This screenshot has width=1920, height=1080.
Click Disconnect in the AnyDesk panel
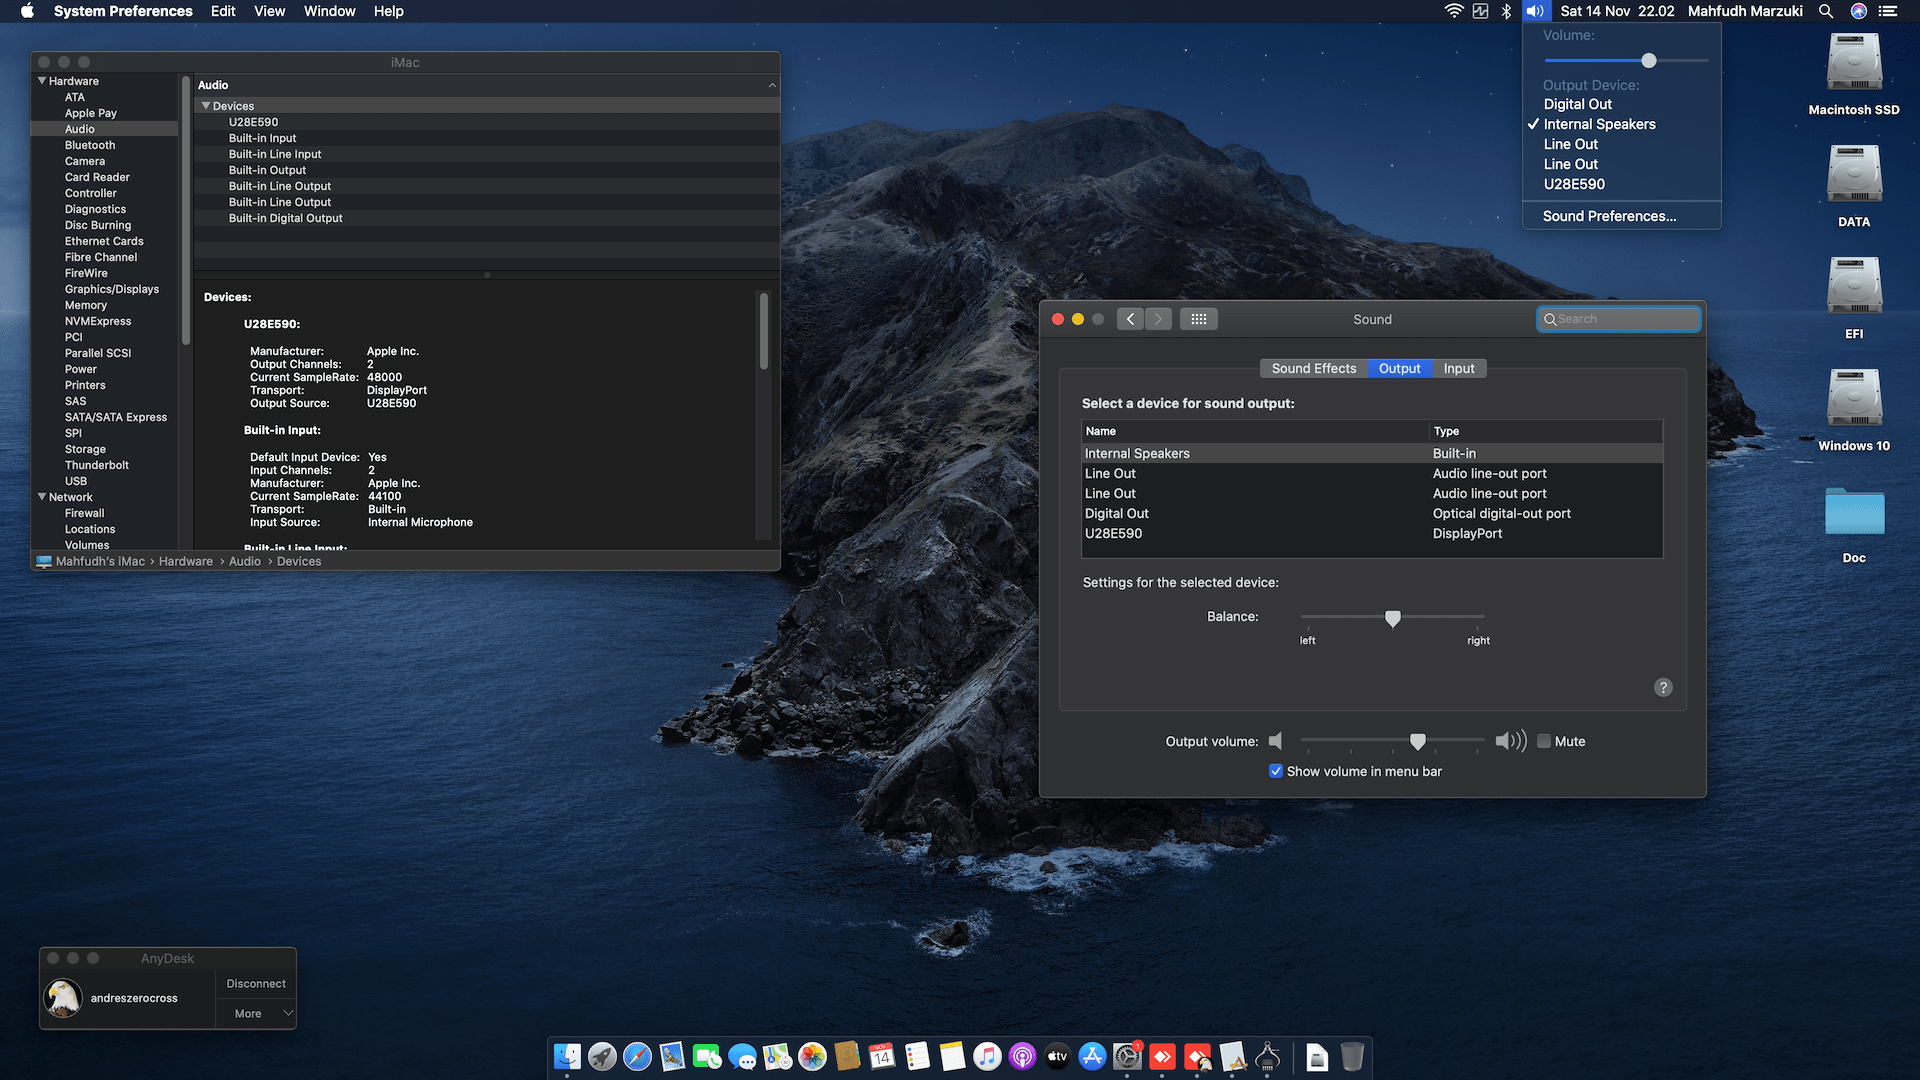click(x=255, y=983)
